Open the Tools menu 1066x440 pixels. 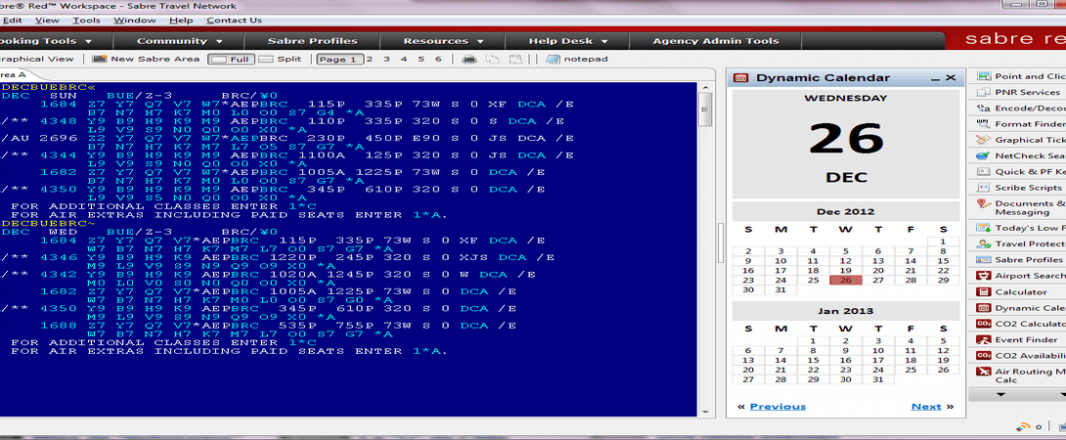(x=86, y=20)
